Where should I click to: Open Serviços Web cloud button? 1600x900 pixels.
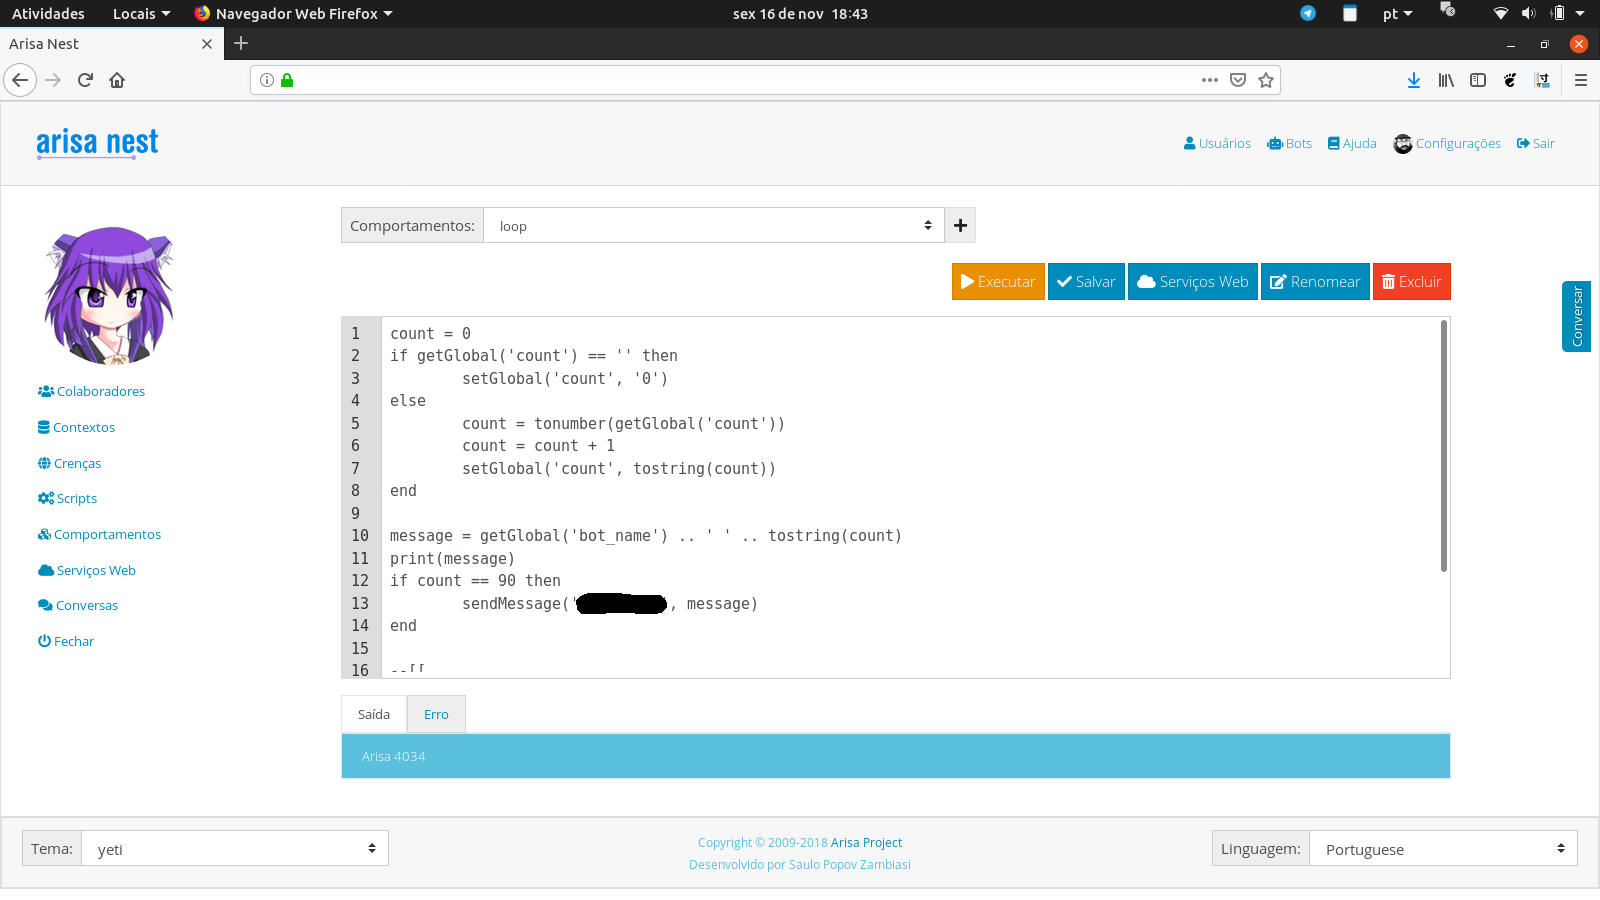point(1192,282)
